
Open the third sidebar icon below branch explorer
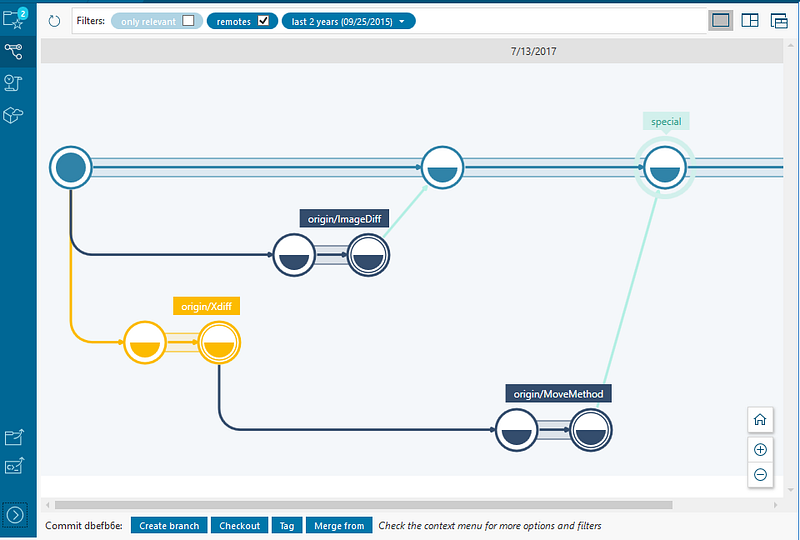(15, 83)
